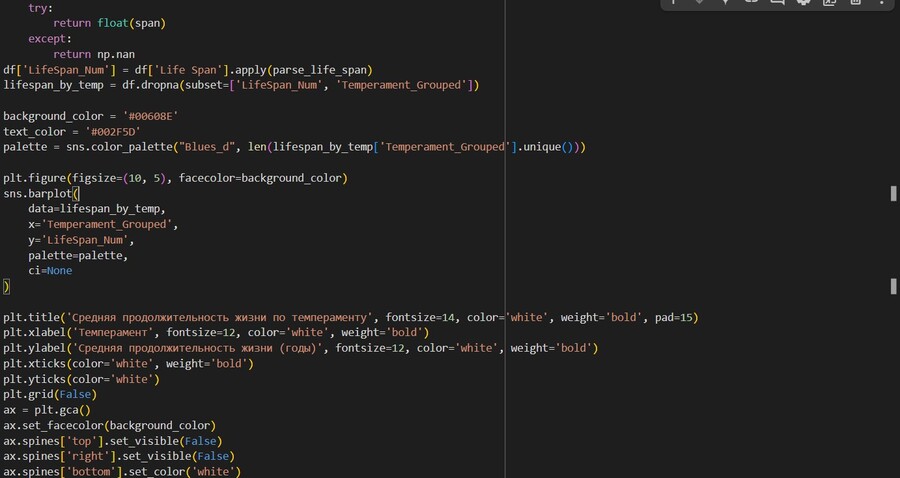Click the 'return np.nan' line
Viewport: 900px width, 478px height.
[x=94, y=55]
